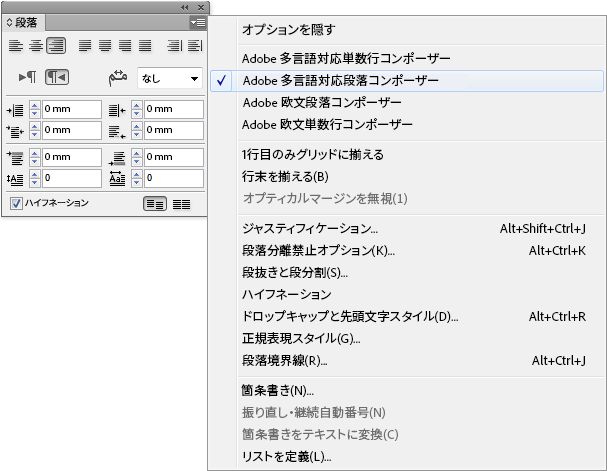This screenshot has width=607, height=471.
Task: Click the drop cap characters icon
Action: click(x=117, y=178)
